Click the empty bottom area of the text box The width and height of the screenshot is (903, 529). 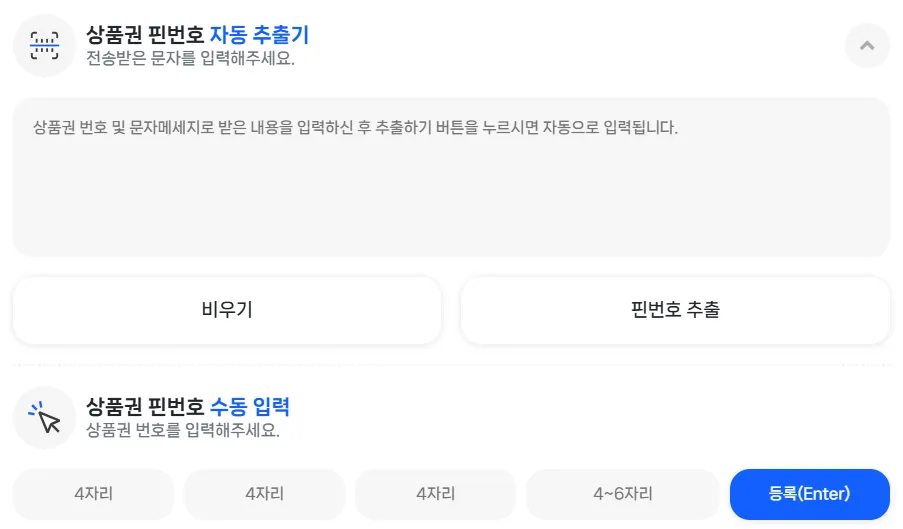pyautogui.click(x=451, y=225)
